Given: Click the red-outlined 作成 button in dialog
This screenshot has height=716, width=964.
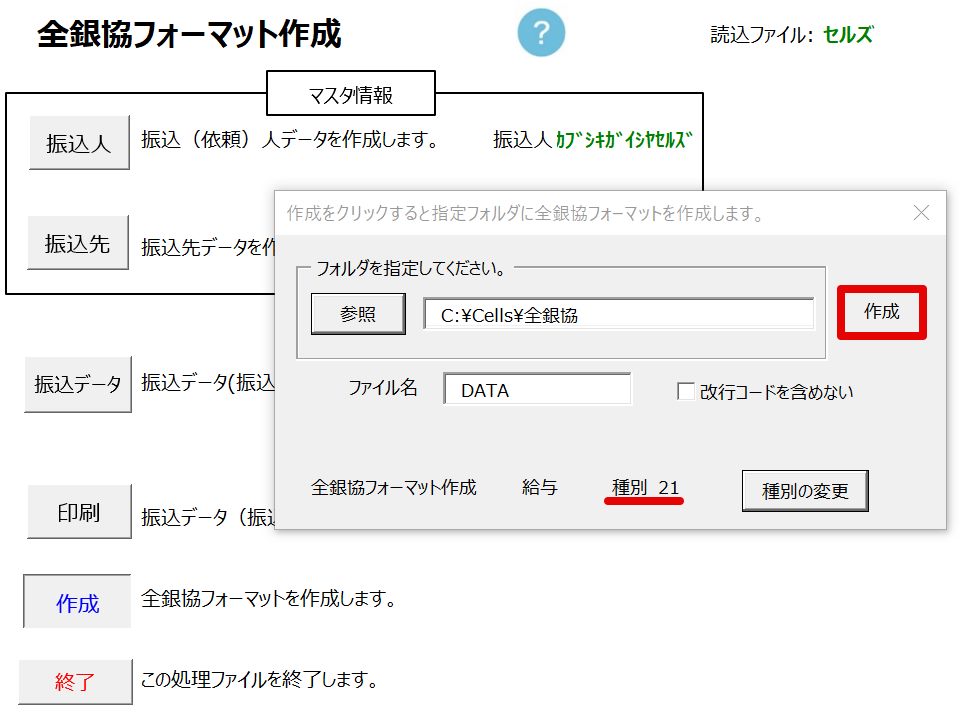Looking at the screenshot, I should (x=881, y=312).
